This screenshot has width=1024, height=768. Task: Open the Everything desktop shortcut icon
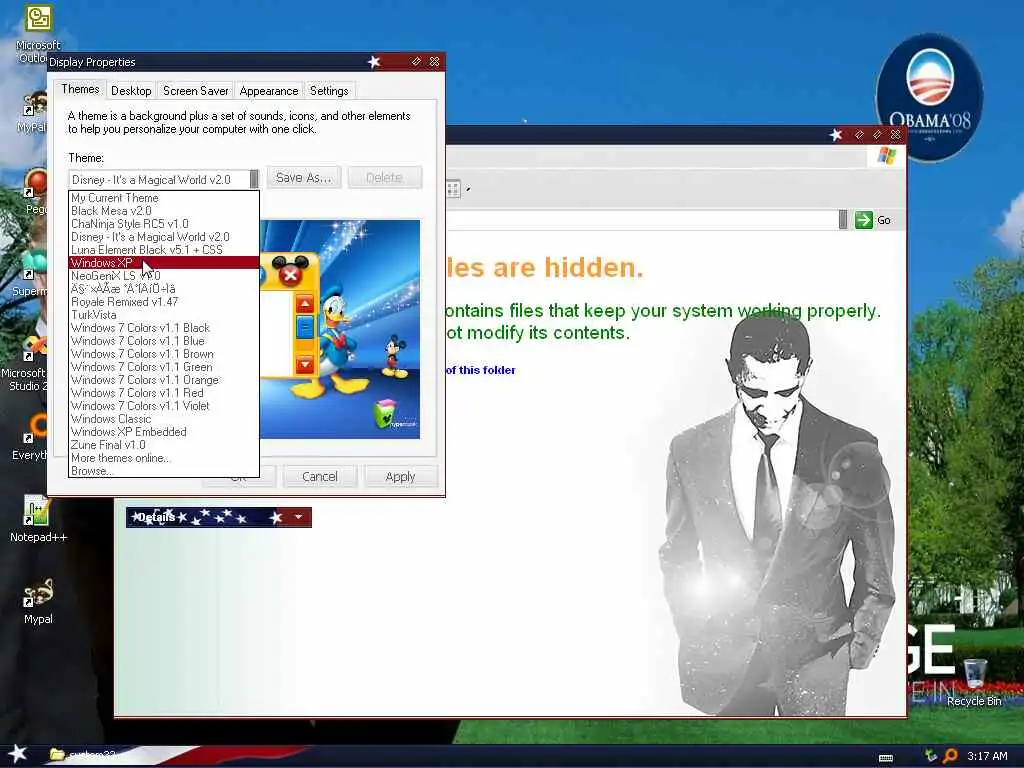[37, 428]
